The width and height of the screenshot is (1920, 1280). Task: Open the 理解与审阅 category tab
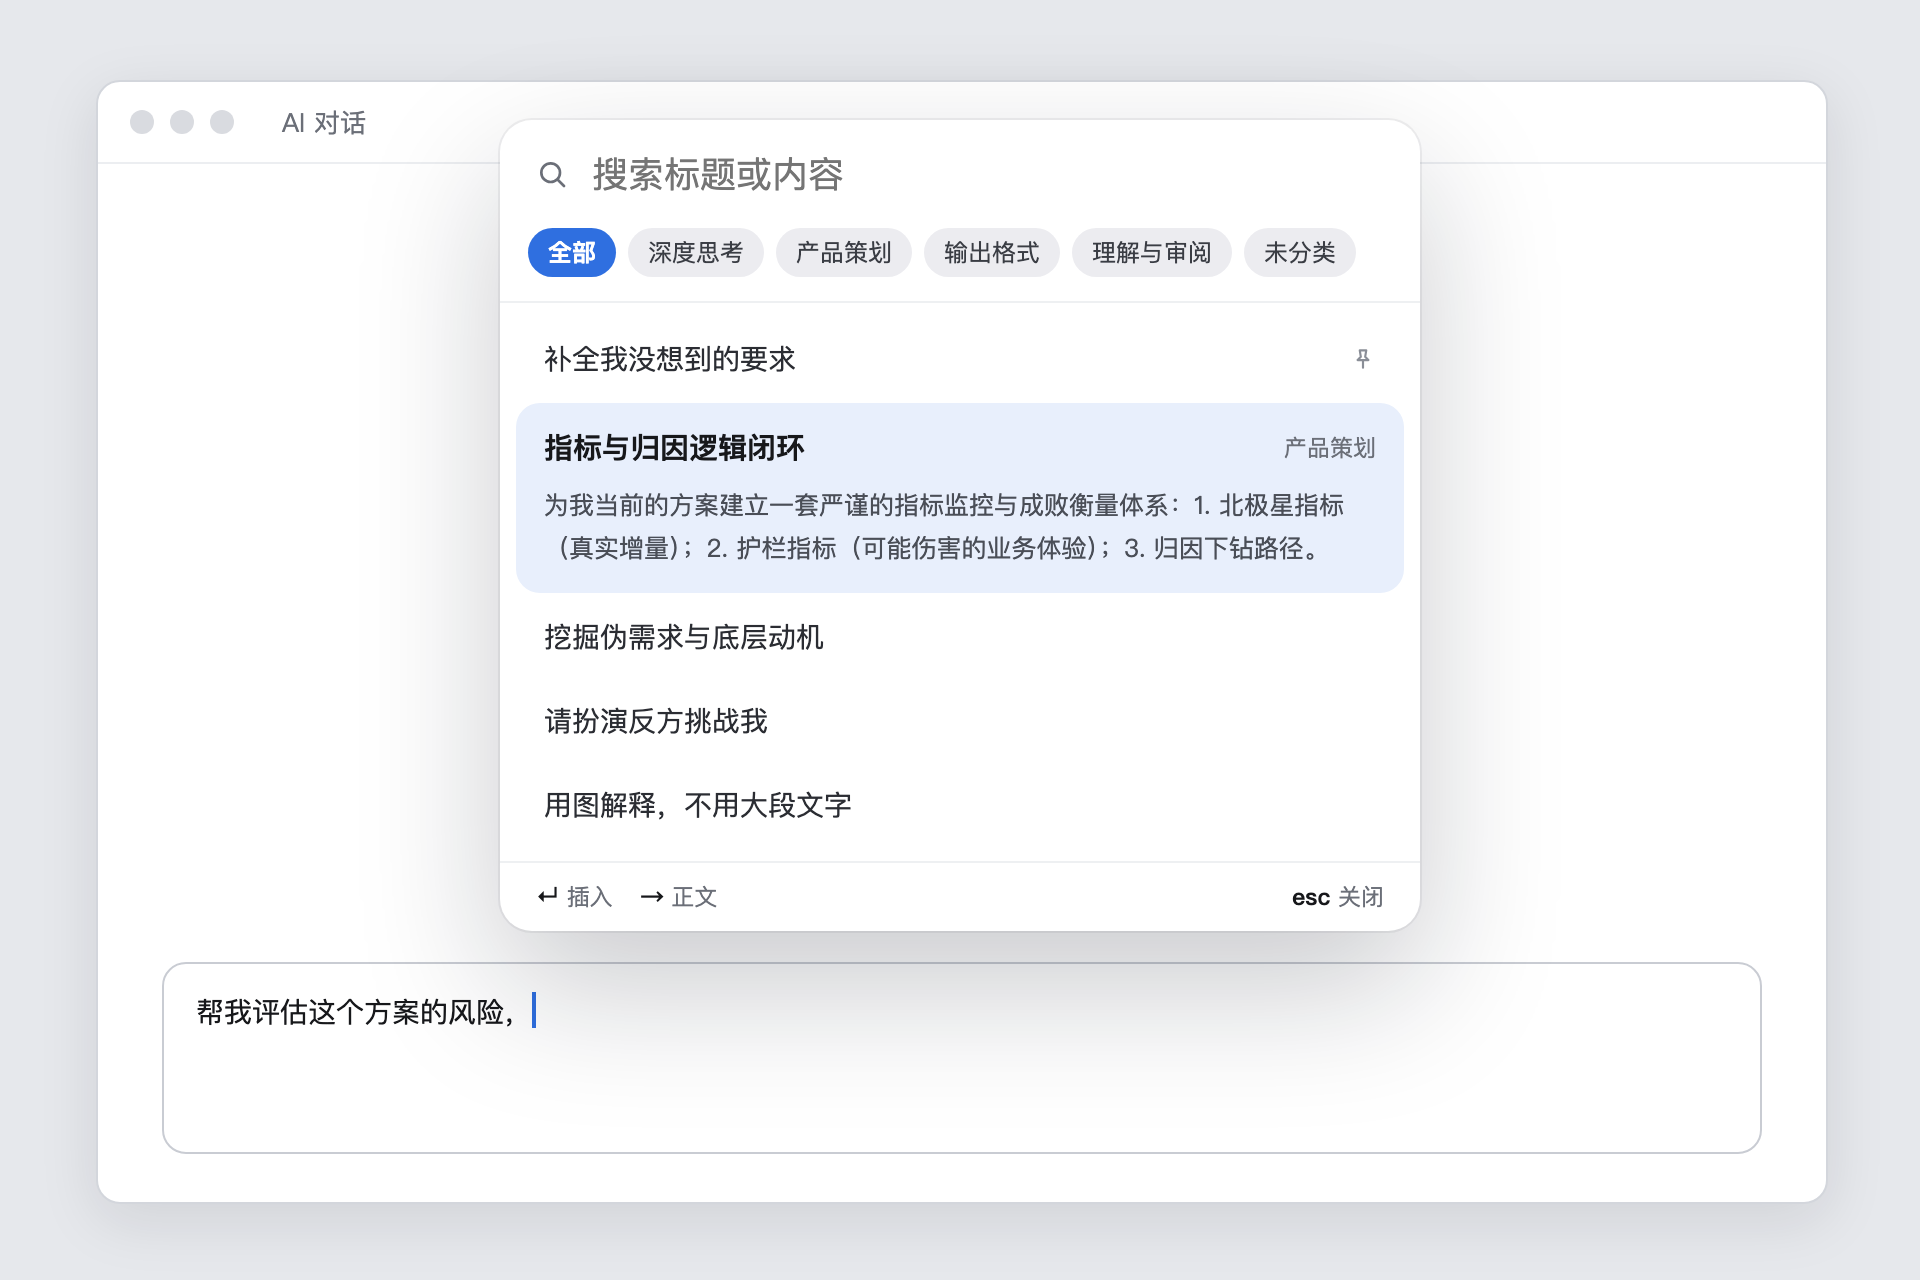[x=1151, y=253]
